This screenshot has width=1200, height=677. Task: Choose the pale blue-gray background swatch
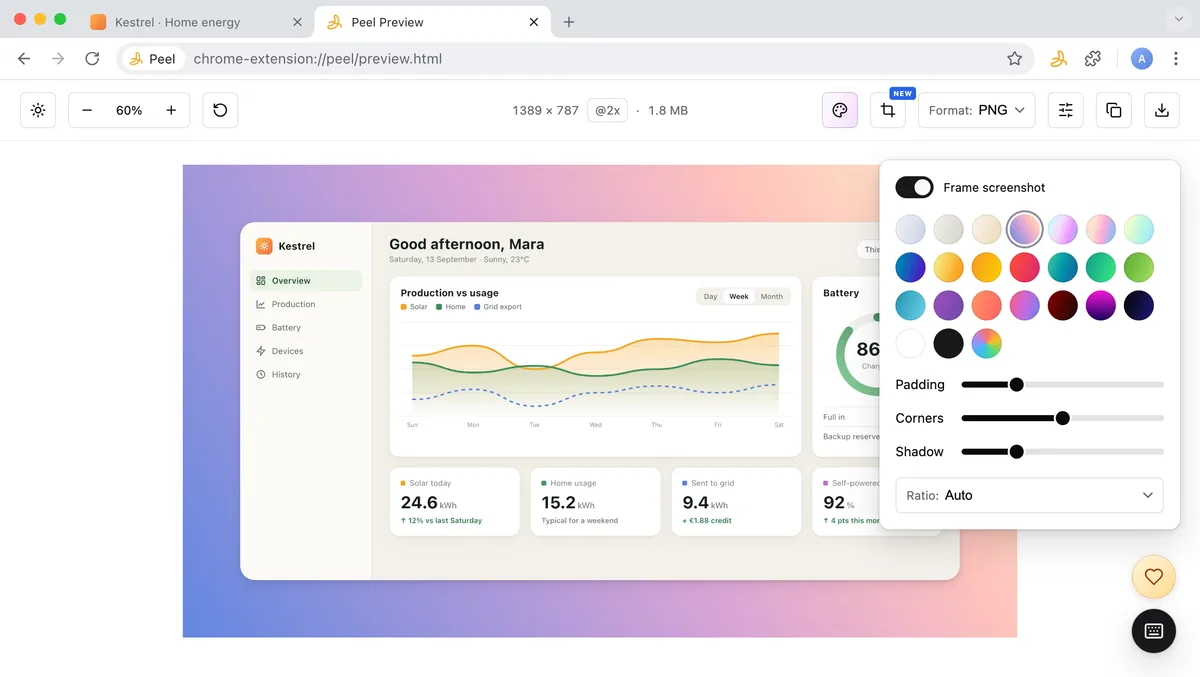pyautogui.click(x=910, y=229)
